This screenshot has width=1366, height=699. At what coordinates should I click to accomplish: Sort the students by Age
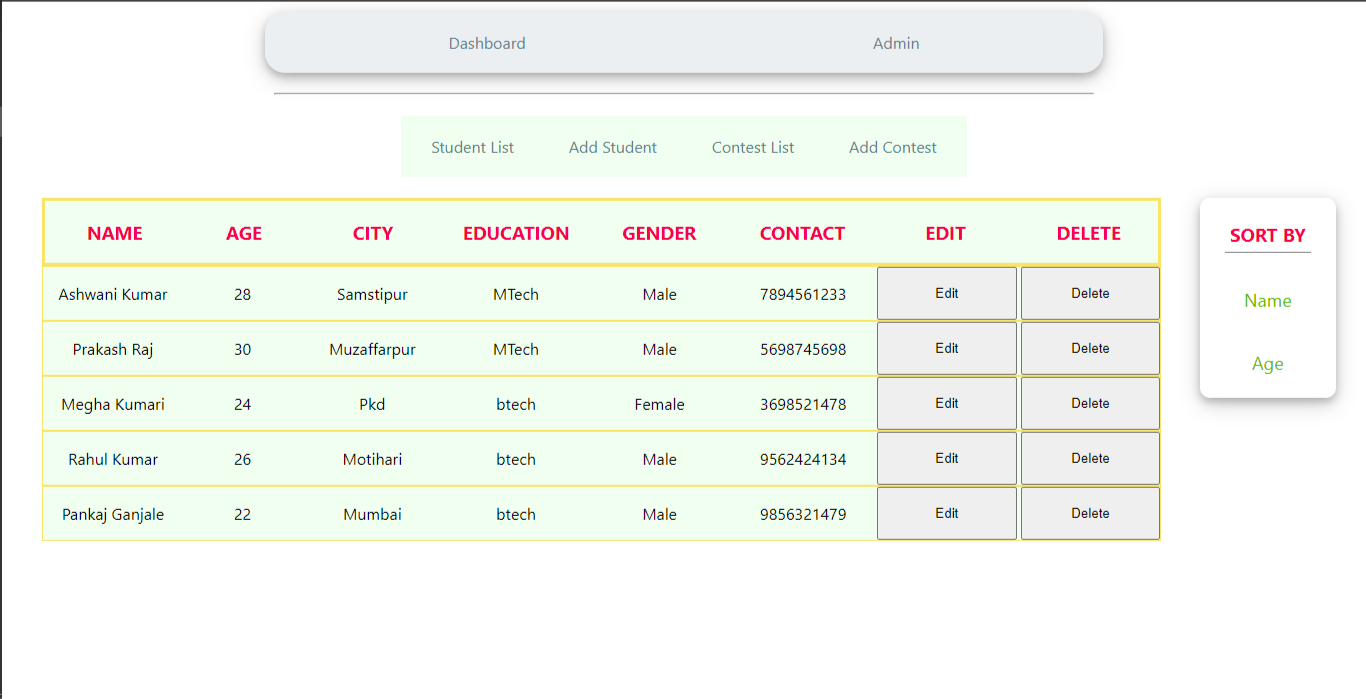[1267, 363]
